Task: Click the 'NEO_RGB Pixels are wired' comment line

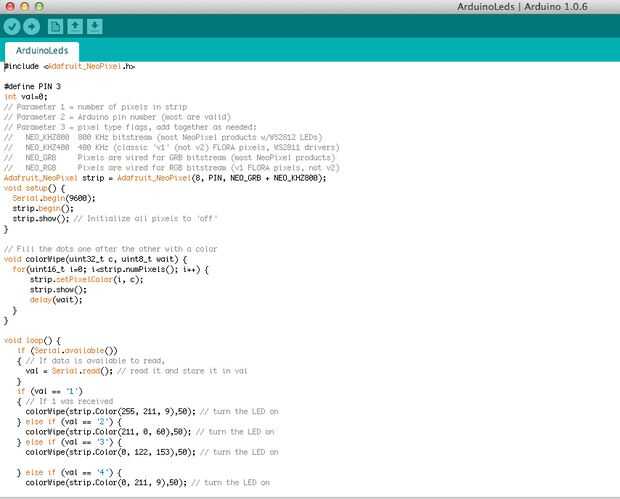Action: coord(172,168)
